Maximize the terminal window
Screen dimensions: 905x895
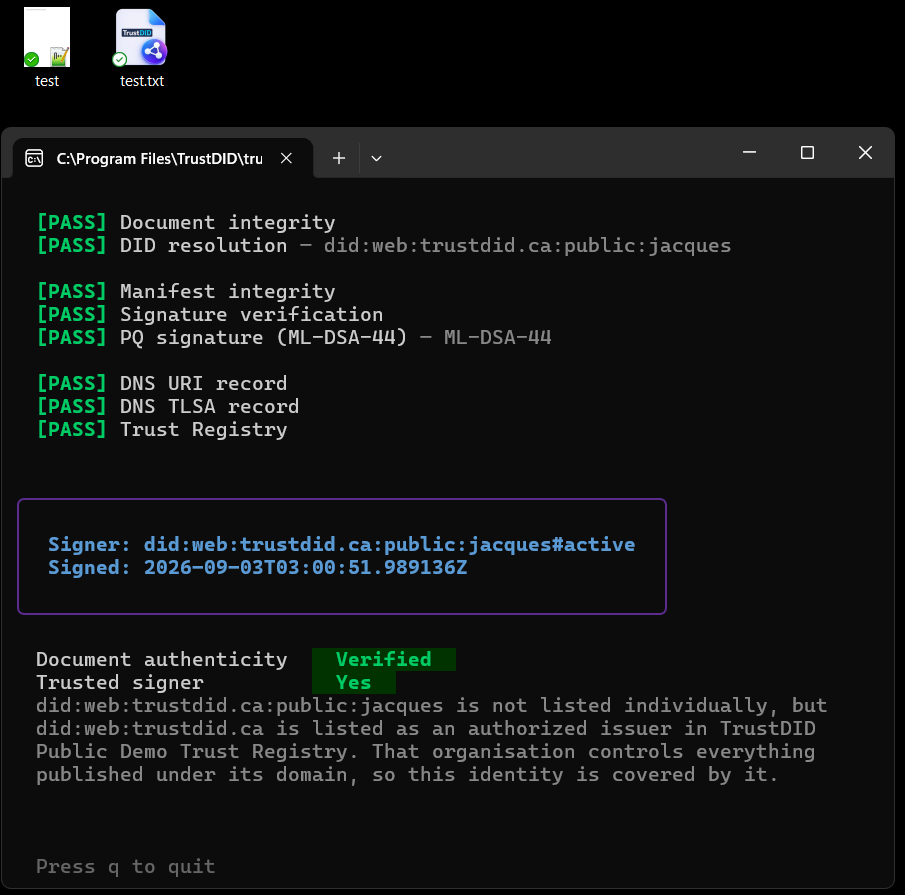tap(807, 152)
